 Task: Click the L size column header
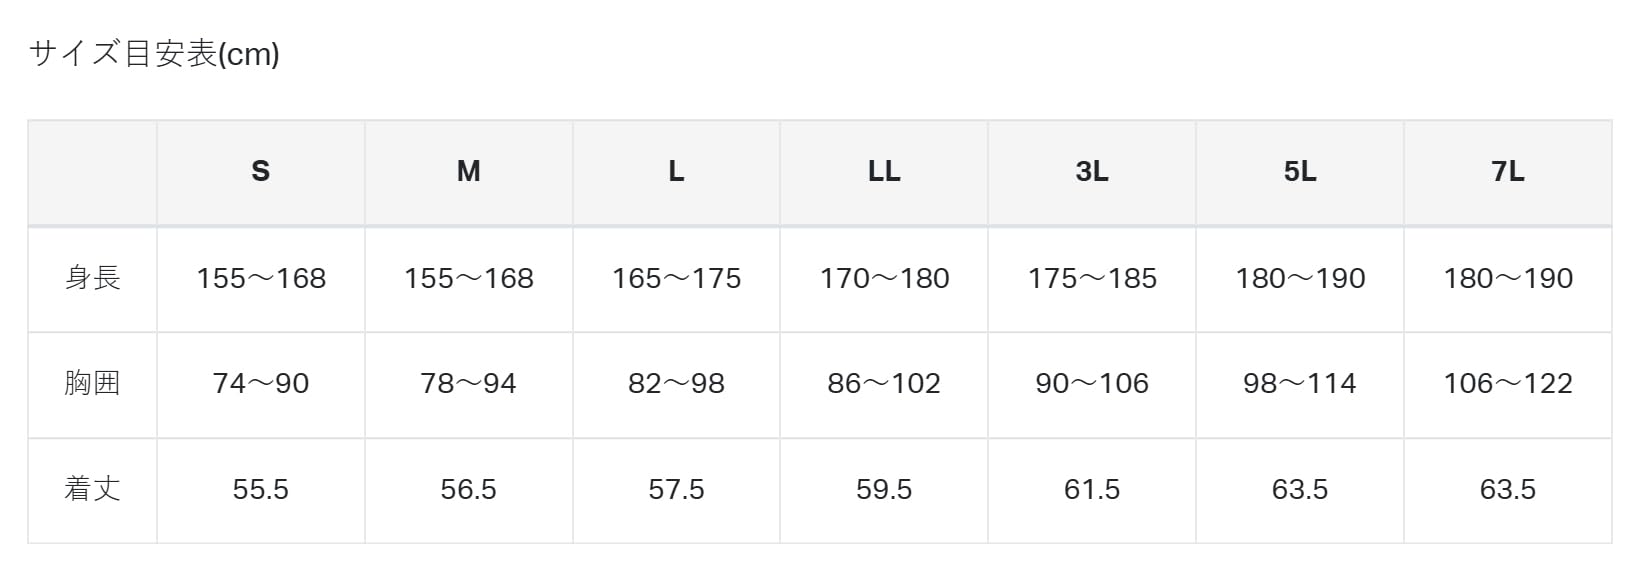tap(677, 173)
